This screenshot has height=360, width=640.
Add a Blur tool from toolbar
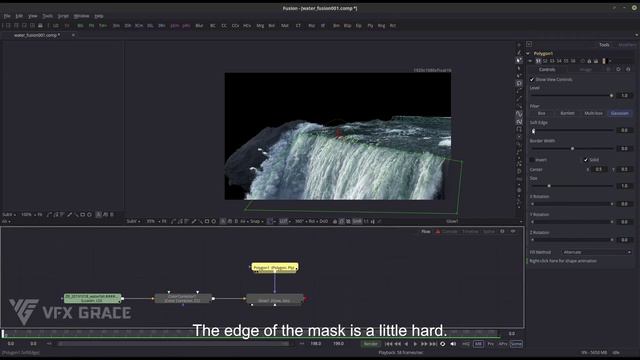(x=199, y=26)
